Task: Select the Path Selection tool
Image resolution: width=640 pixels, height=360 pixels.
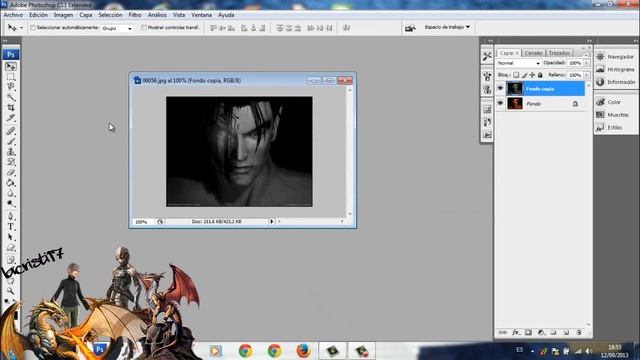Action: pos(11,237)
